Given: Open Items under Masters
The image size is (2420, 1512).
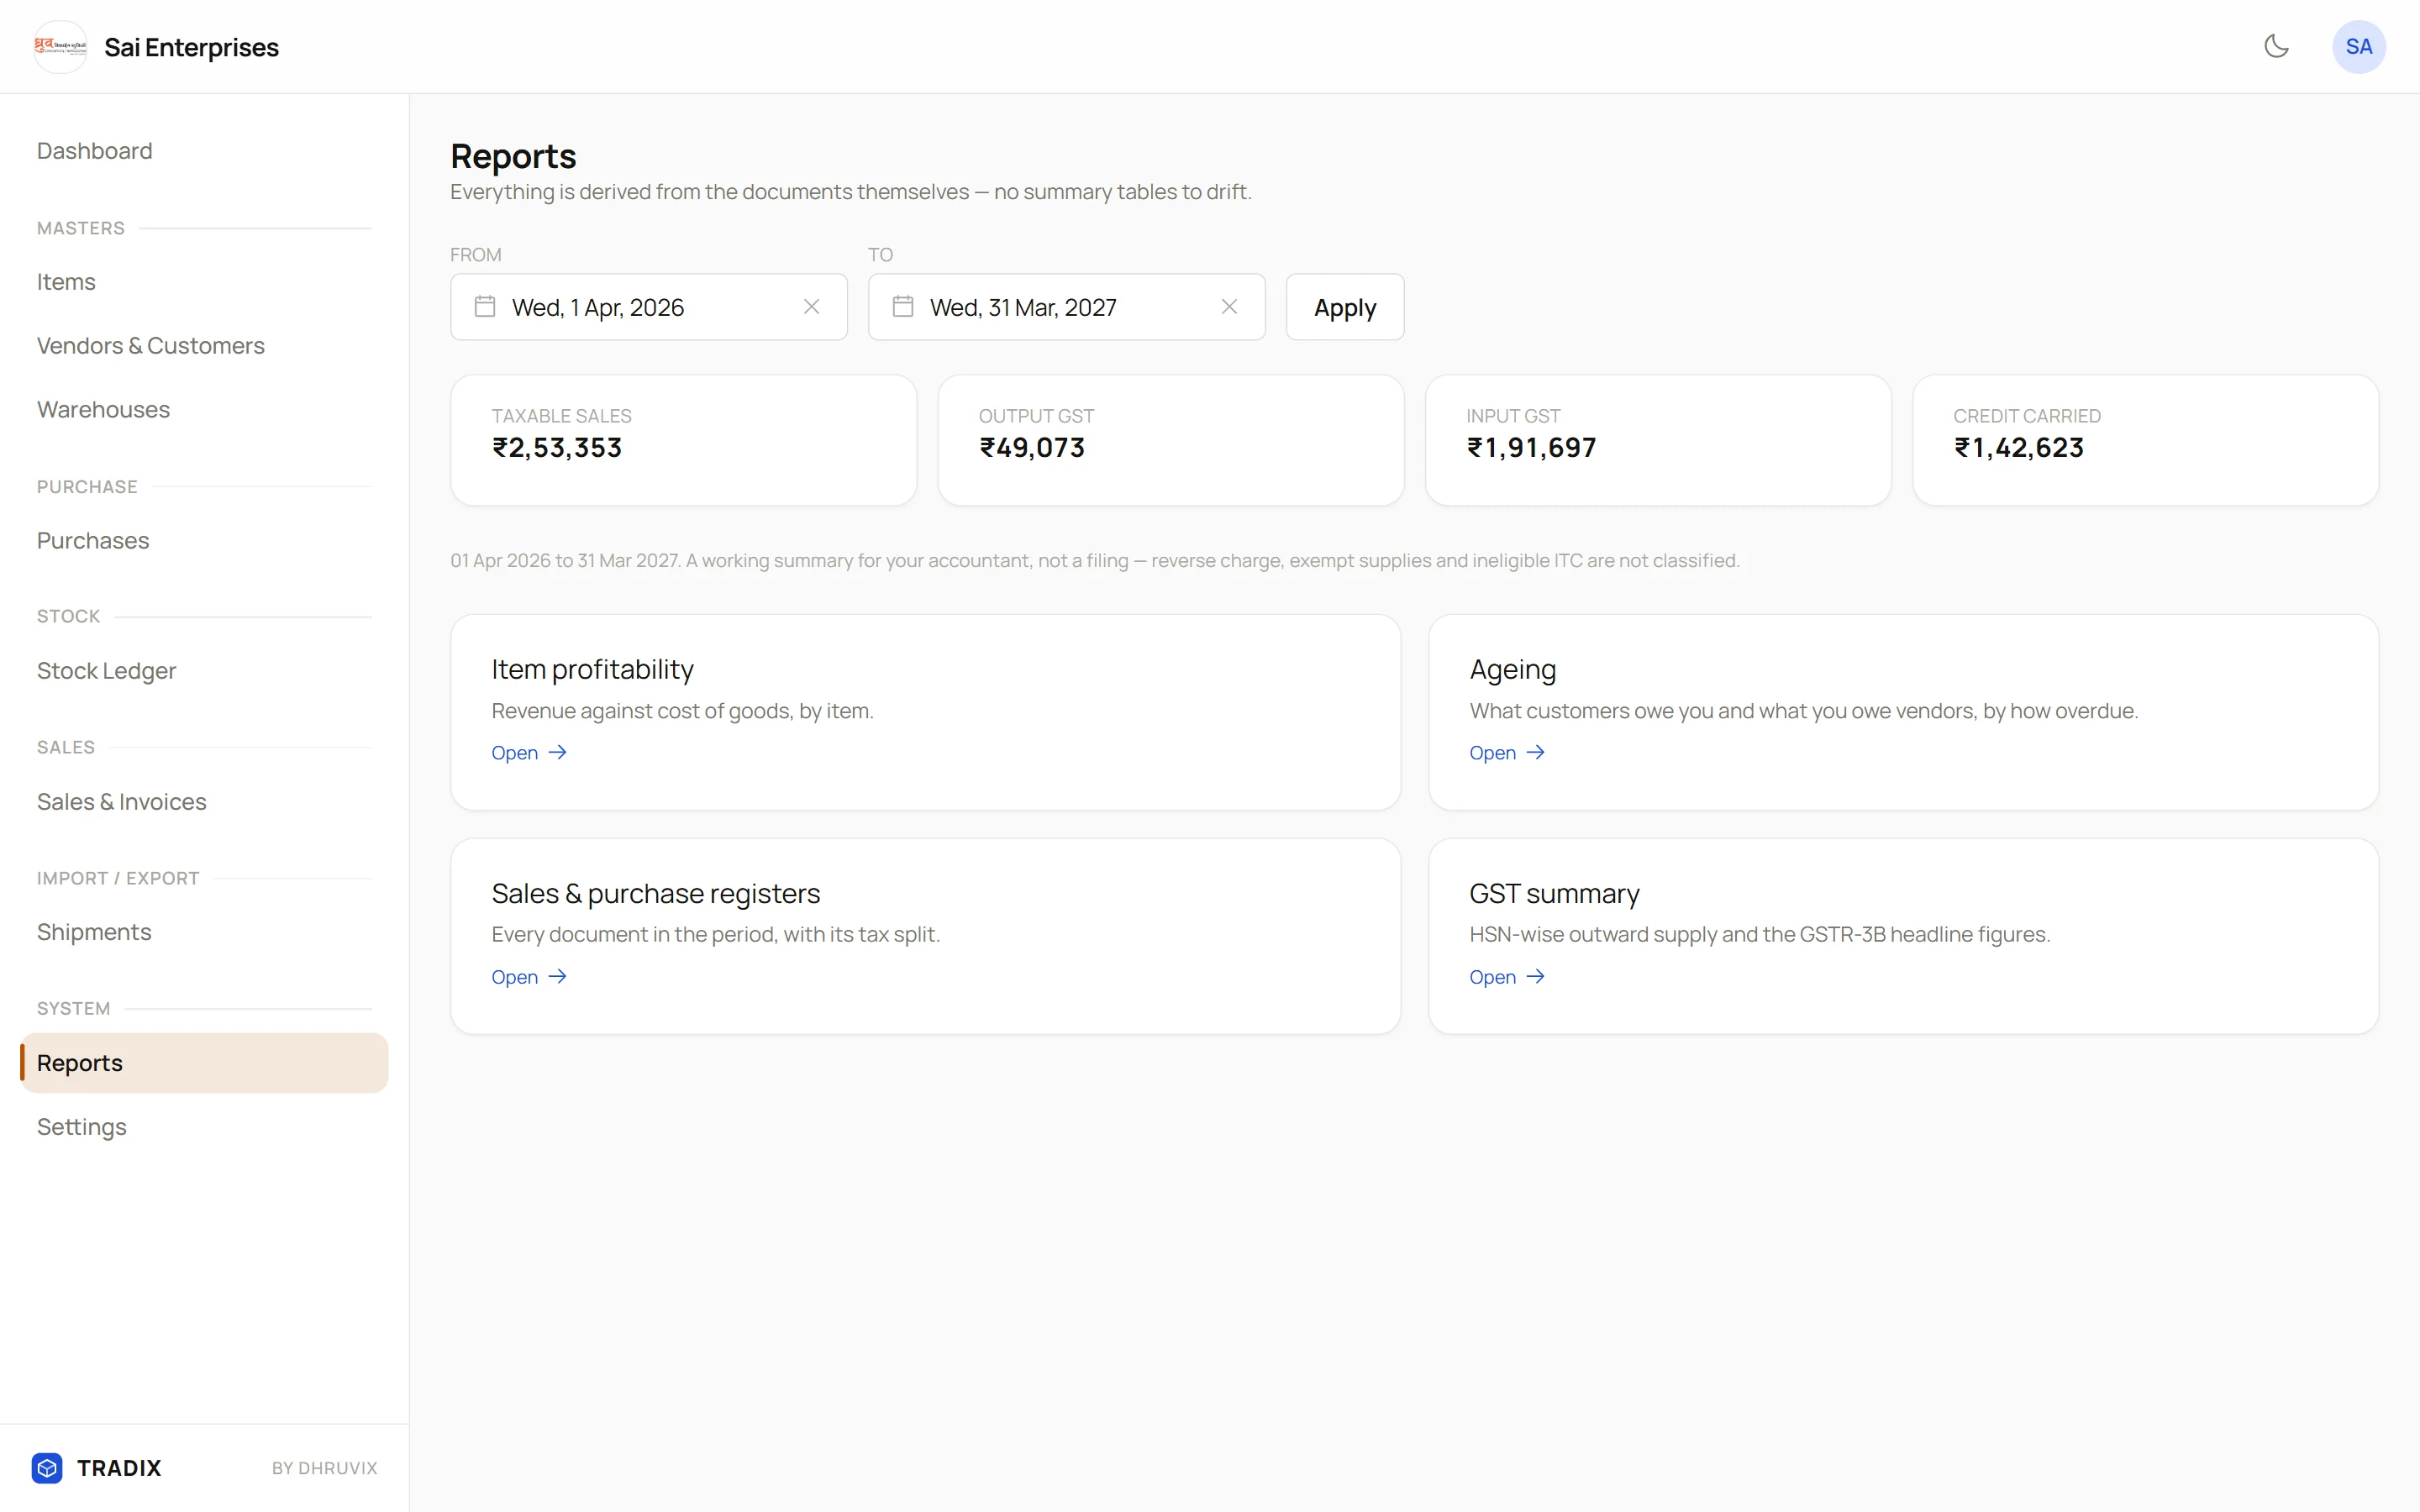Looking at the screenshot, I should coord(66,282).
